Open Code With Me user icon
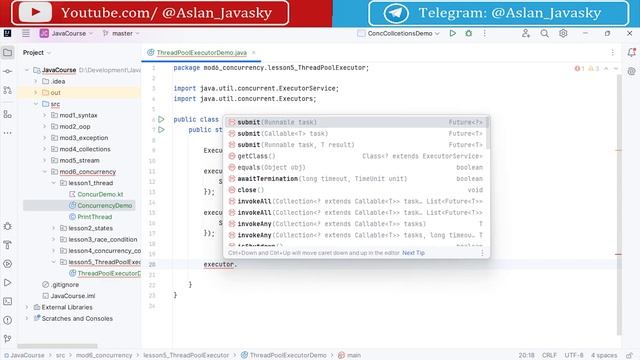The width and height of the screenshot is (640, 360). coord(526,33)
